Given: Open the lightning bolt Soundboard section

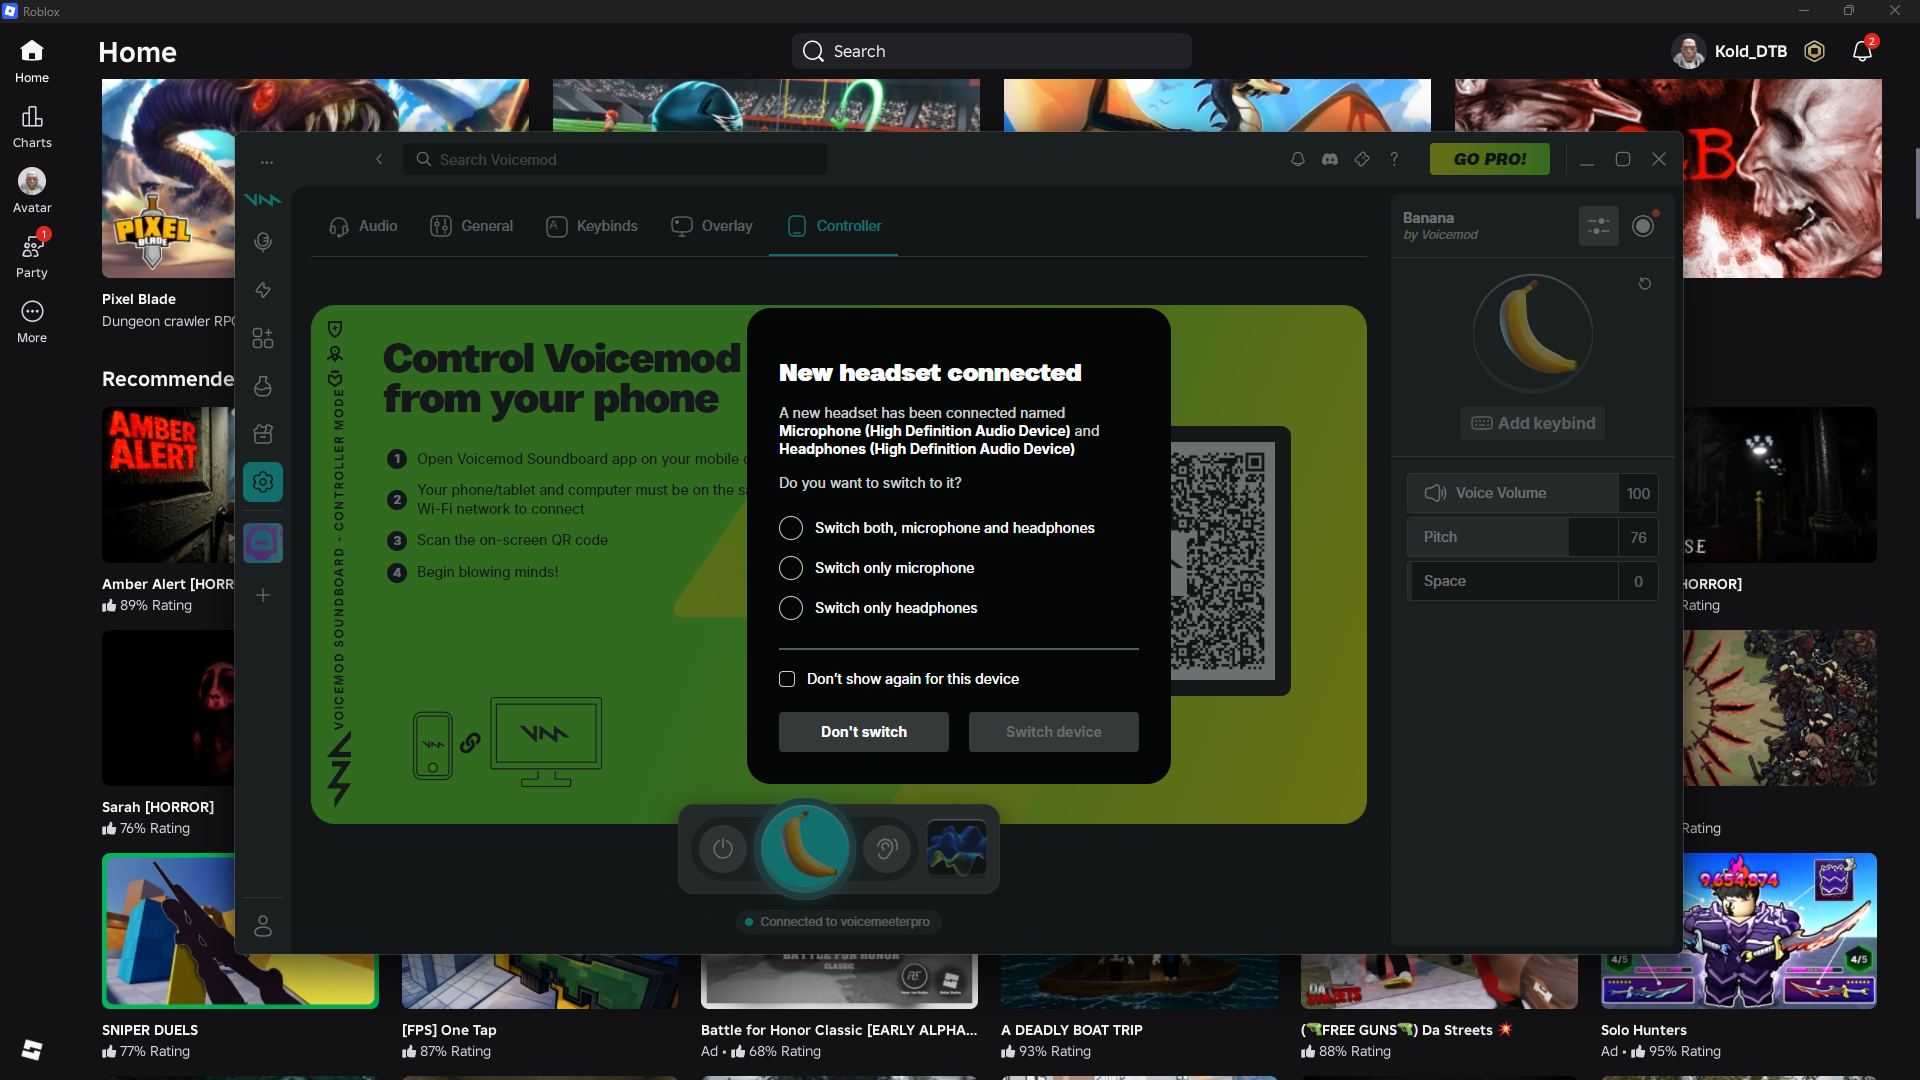Looking at the screenshot, I should click(x=263, y=290).
